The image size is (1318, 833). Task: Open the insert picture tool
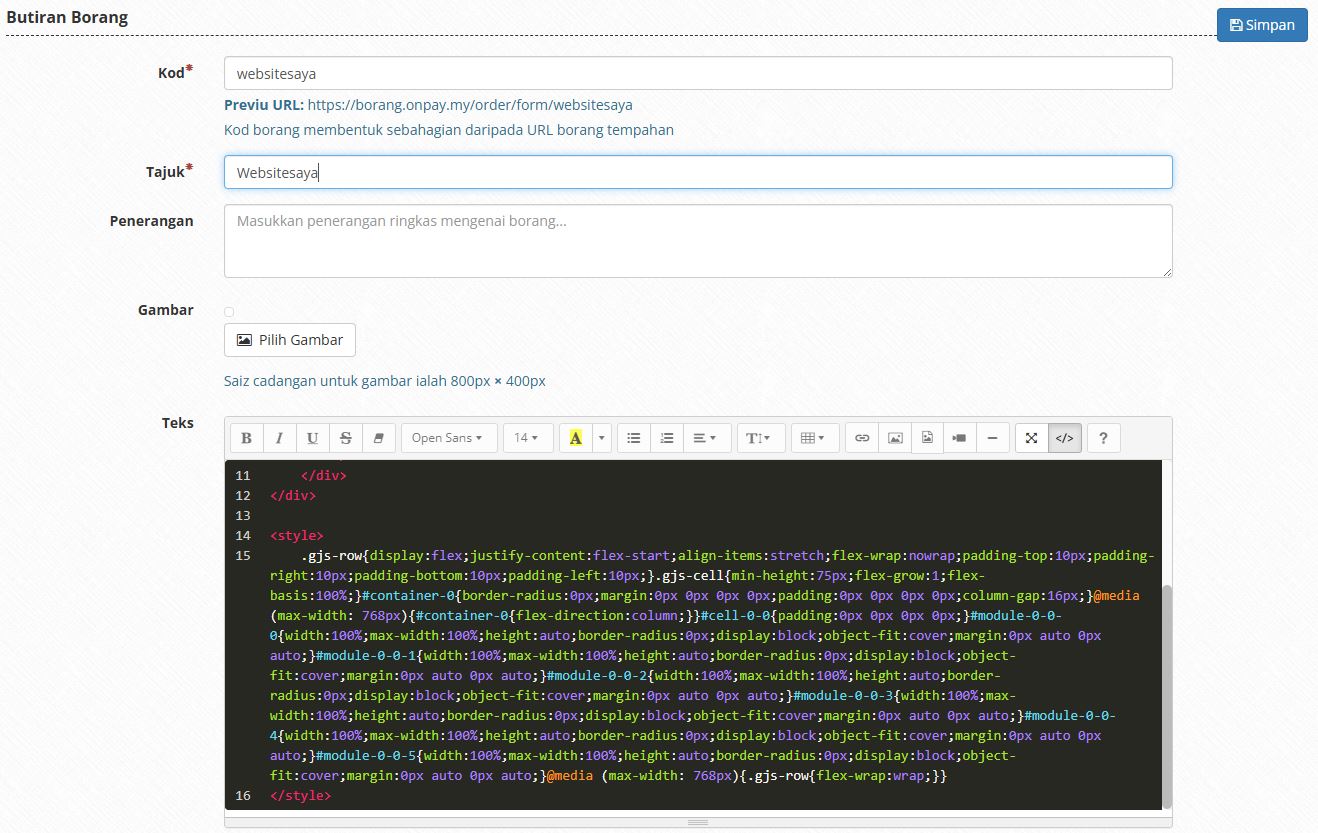pos(895,437)
